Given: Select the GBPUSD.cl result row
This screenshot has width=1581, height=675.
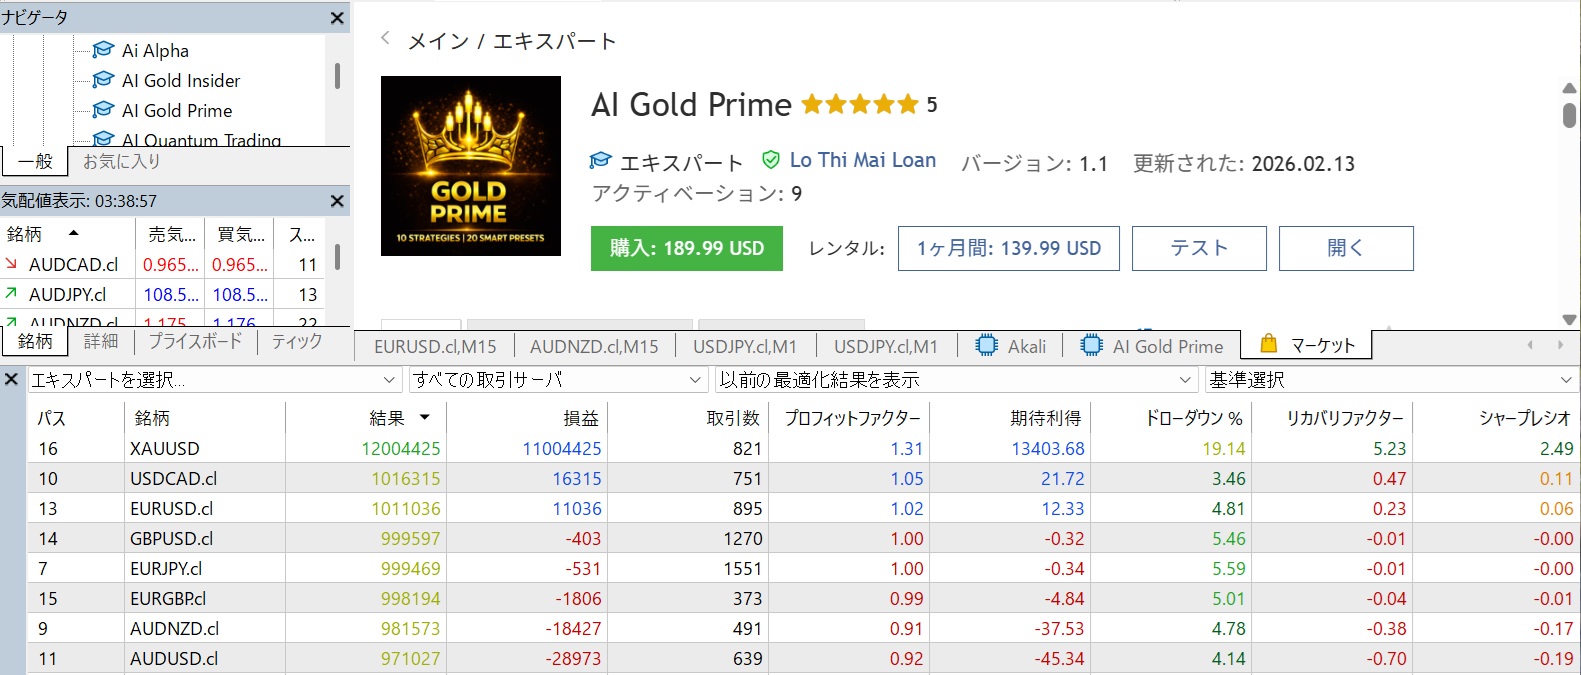Looking at the screenshot, I should coord(803,539).
